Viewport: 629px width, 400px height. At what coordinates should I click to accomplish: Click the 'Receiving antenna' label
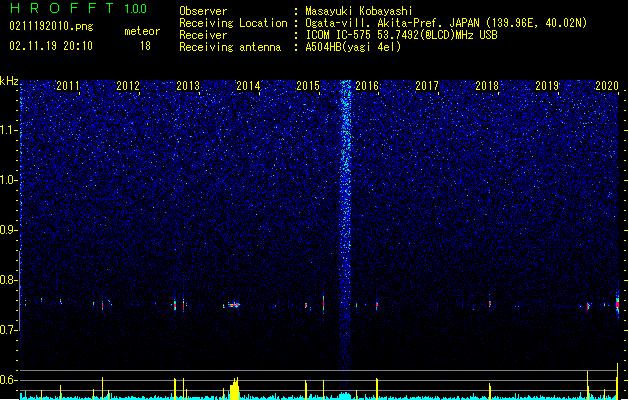click(x=230, y=47)
